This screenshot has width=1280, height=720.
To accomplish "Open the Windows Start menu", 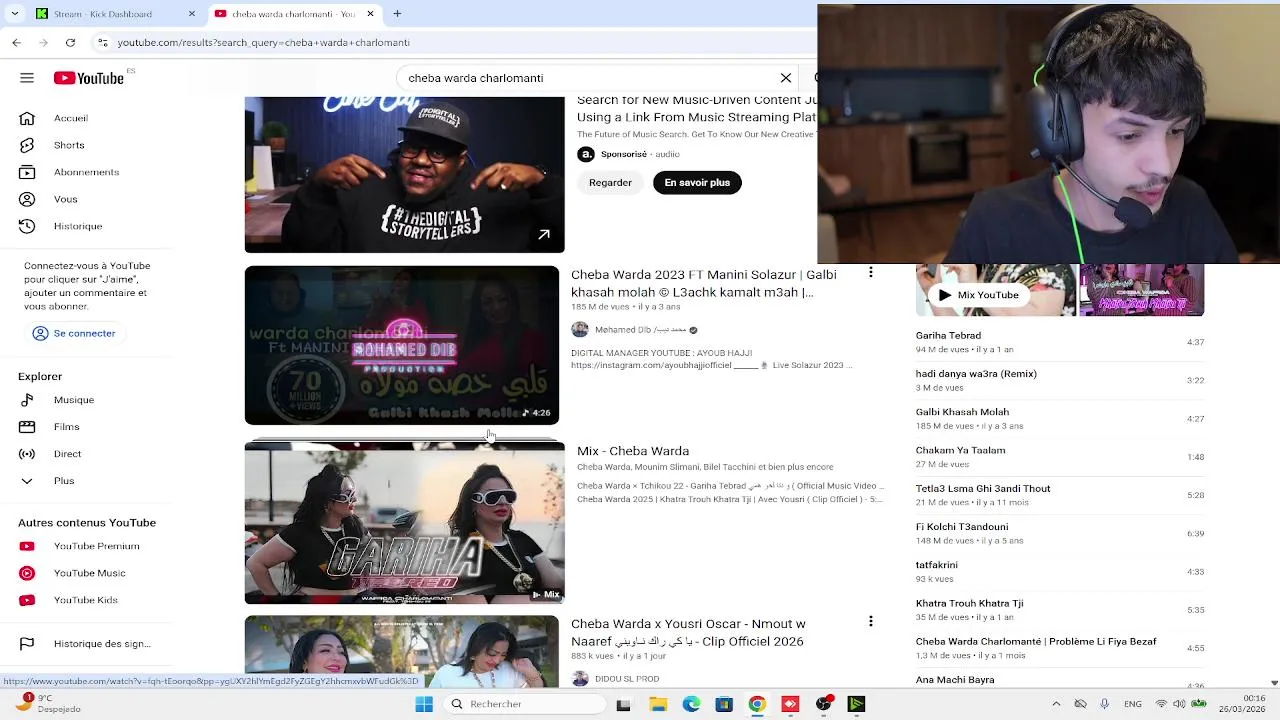I will 424,704.
